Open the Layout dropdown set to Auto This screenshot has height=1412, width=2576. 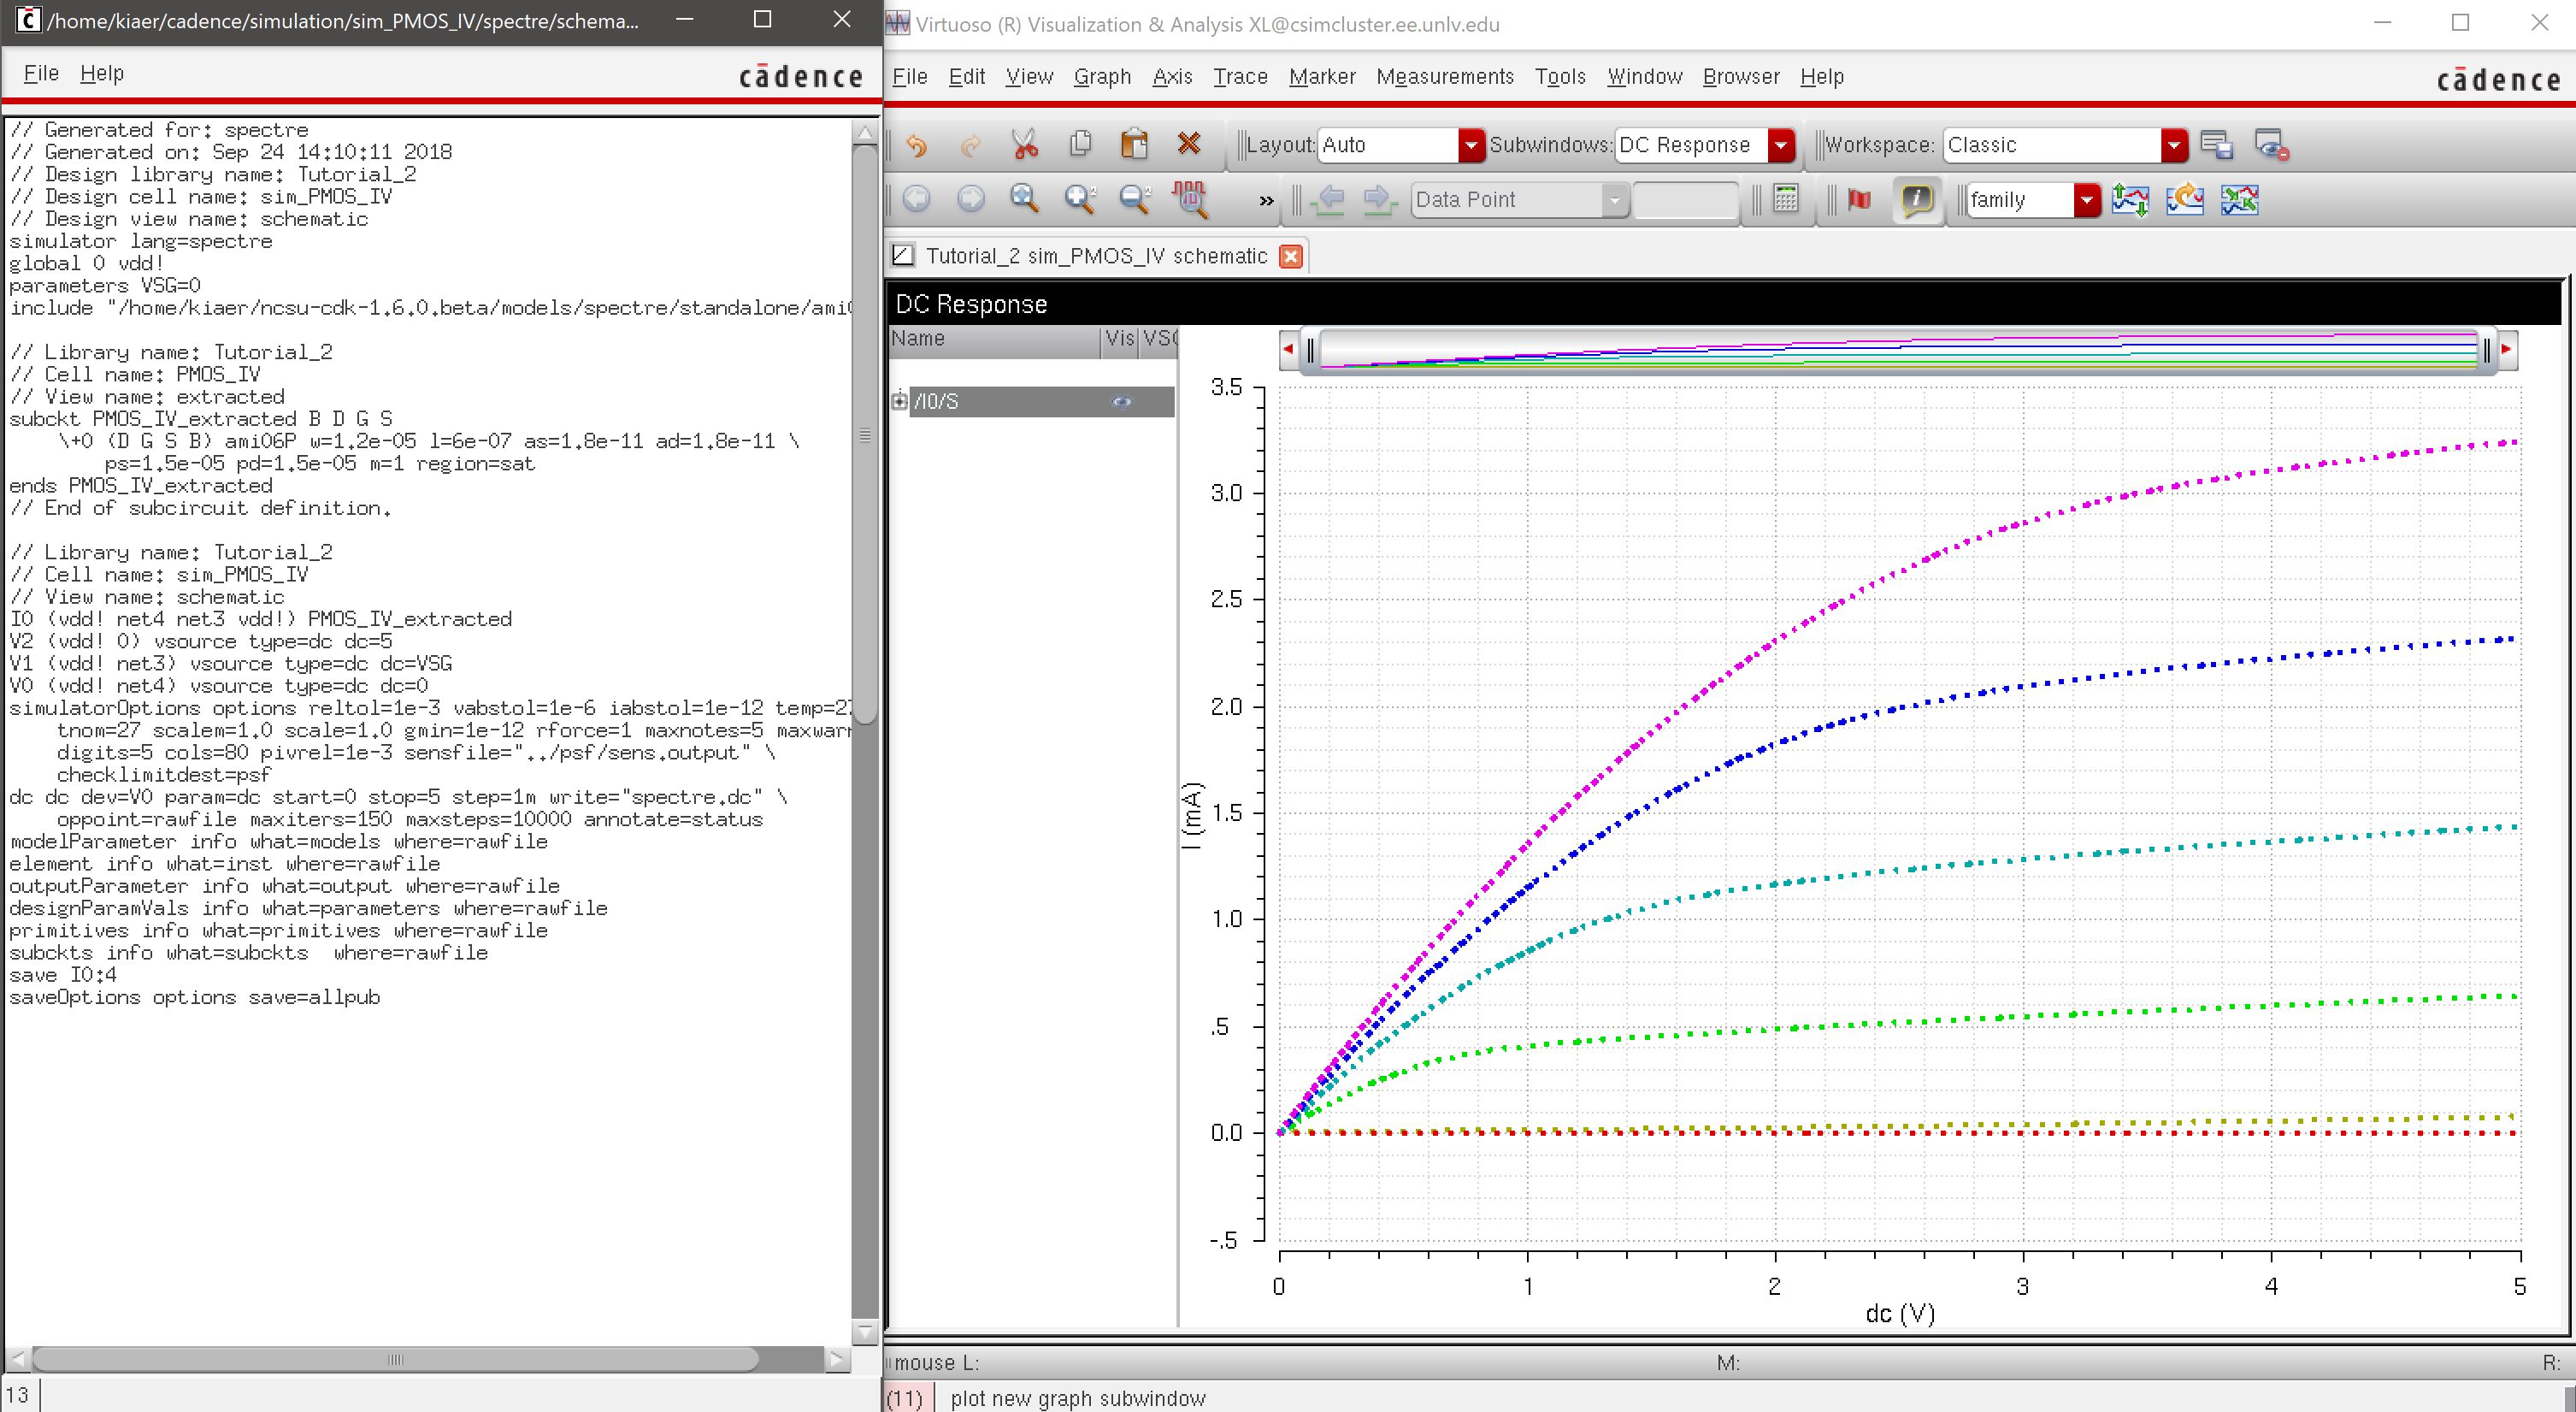click(1400, 145)
